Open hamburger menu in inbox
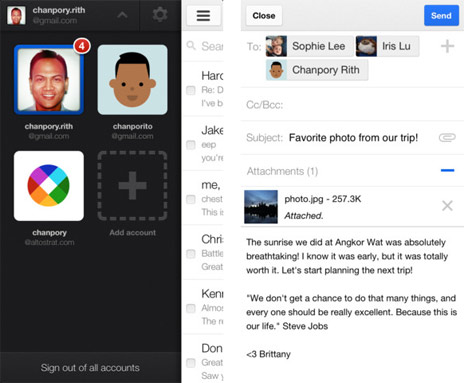This screenshot has height=383, width=464. [x=203, y=16]
